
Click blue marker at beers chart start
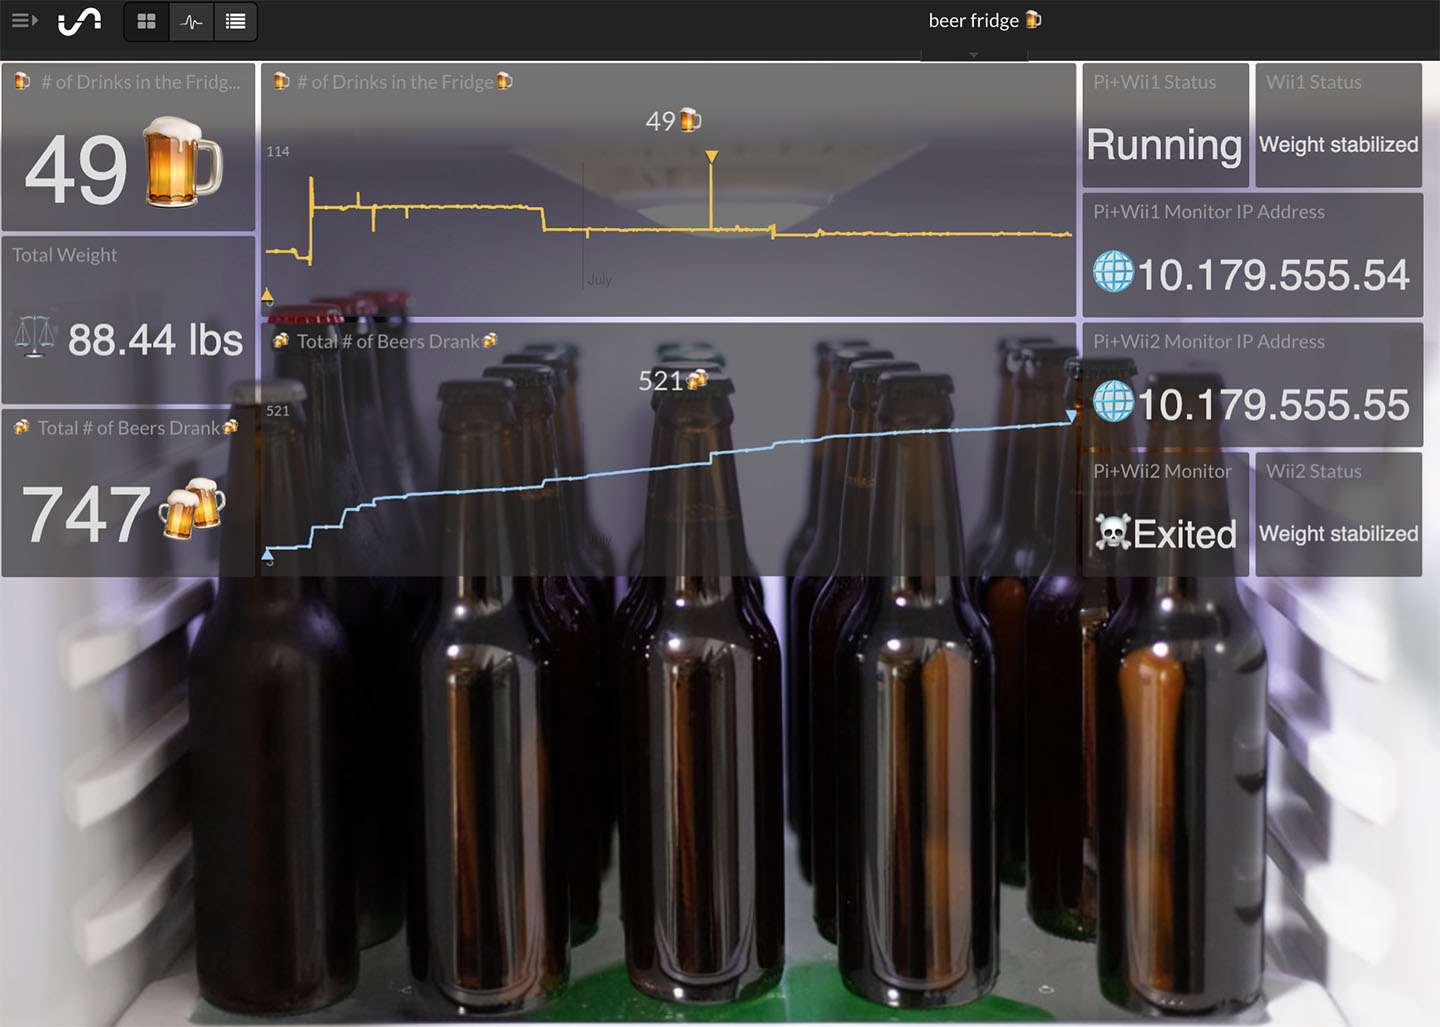[267, 553]
